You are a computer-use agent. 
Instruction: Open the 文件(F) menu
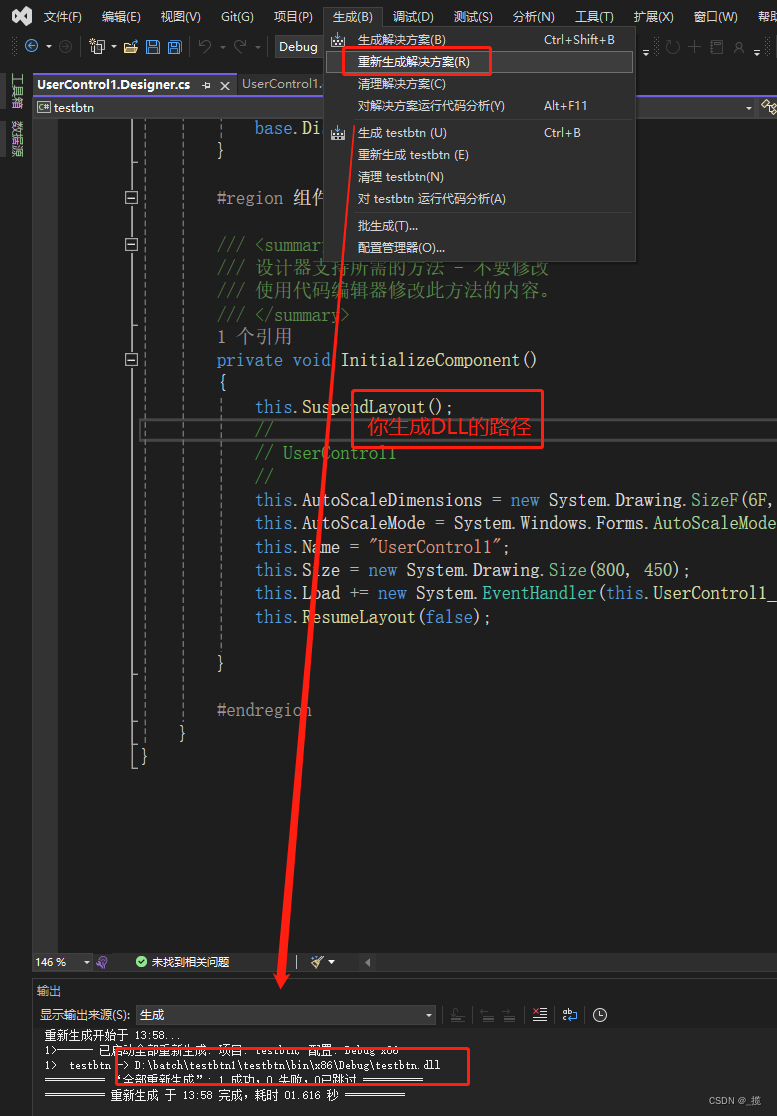point(63,16)
